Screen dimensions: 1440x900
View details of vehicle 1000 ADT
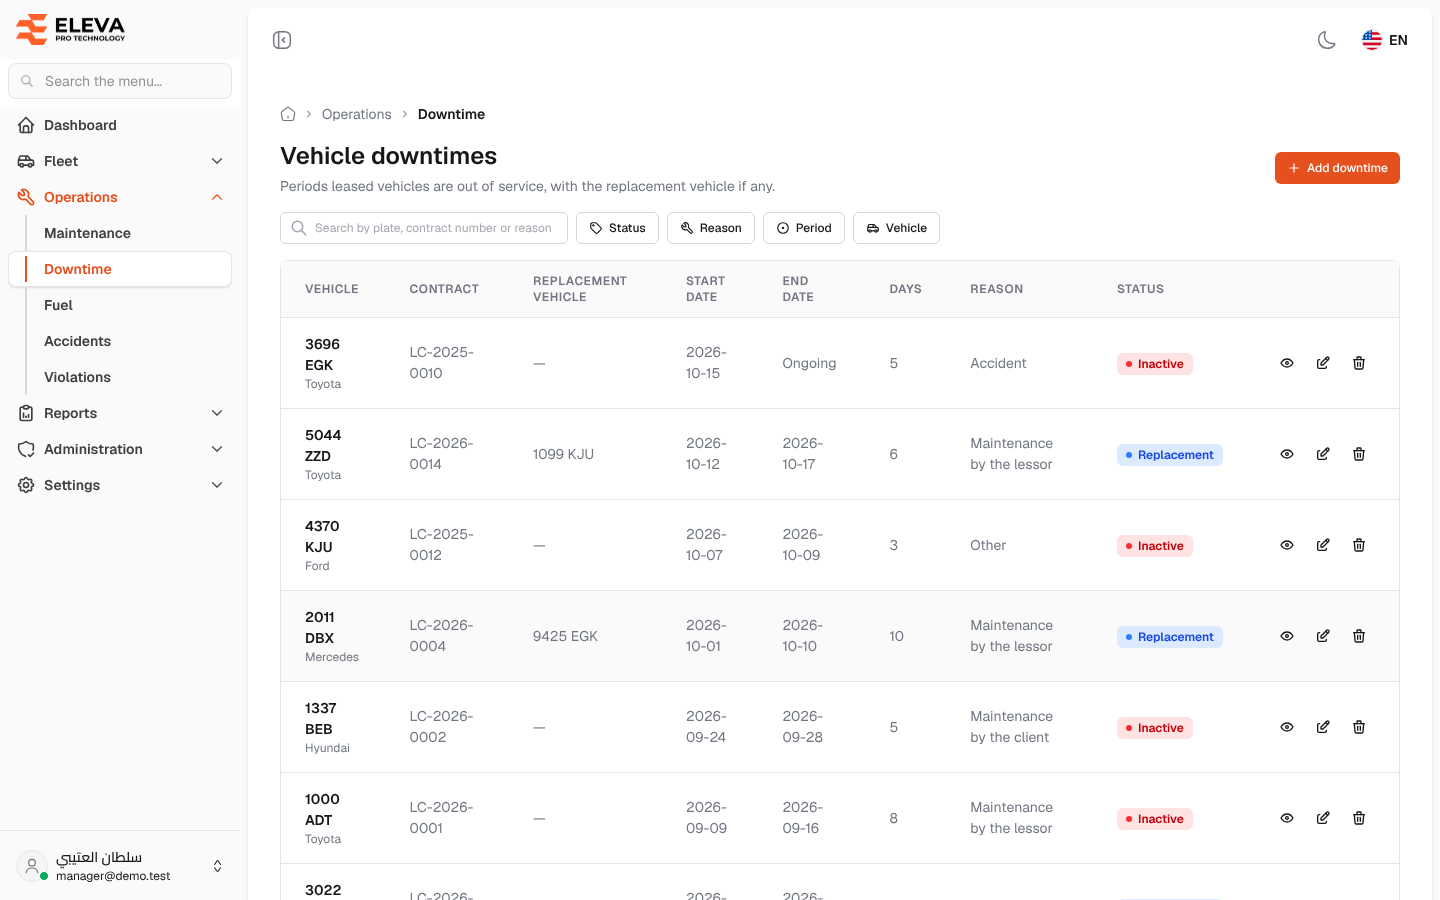1287,818
